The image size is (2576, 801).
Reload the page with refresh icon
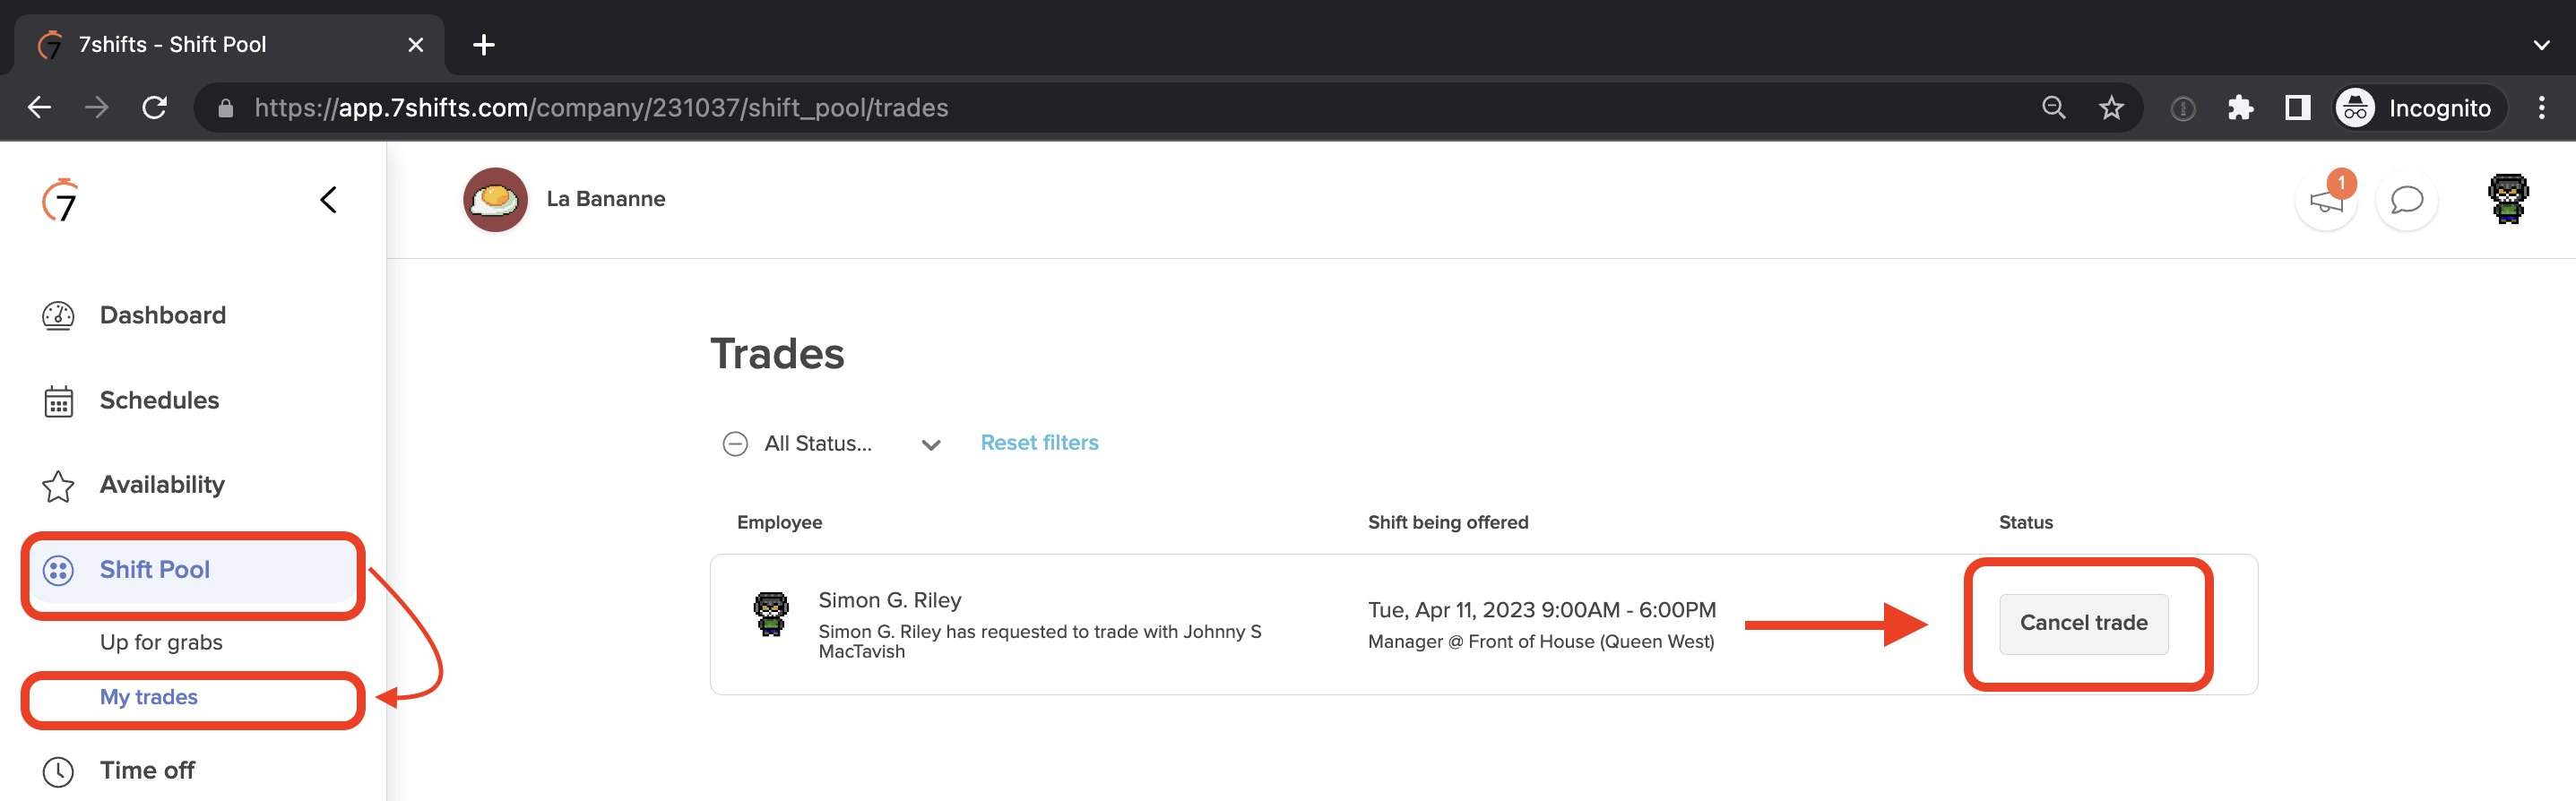[x=154, y=107]
